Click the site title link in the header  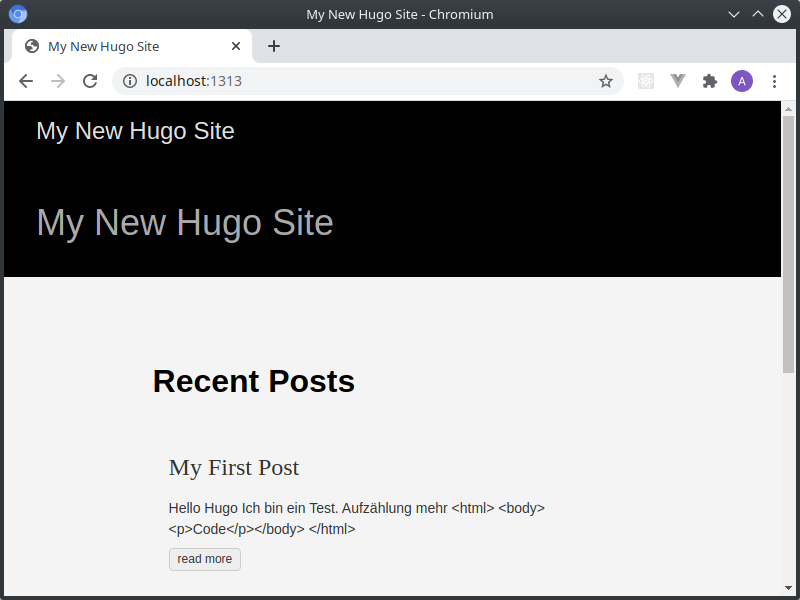pyautogui.click(x=135, y=131)
